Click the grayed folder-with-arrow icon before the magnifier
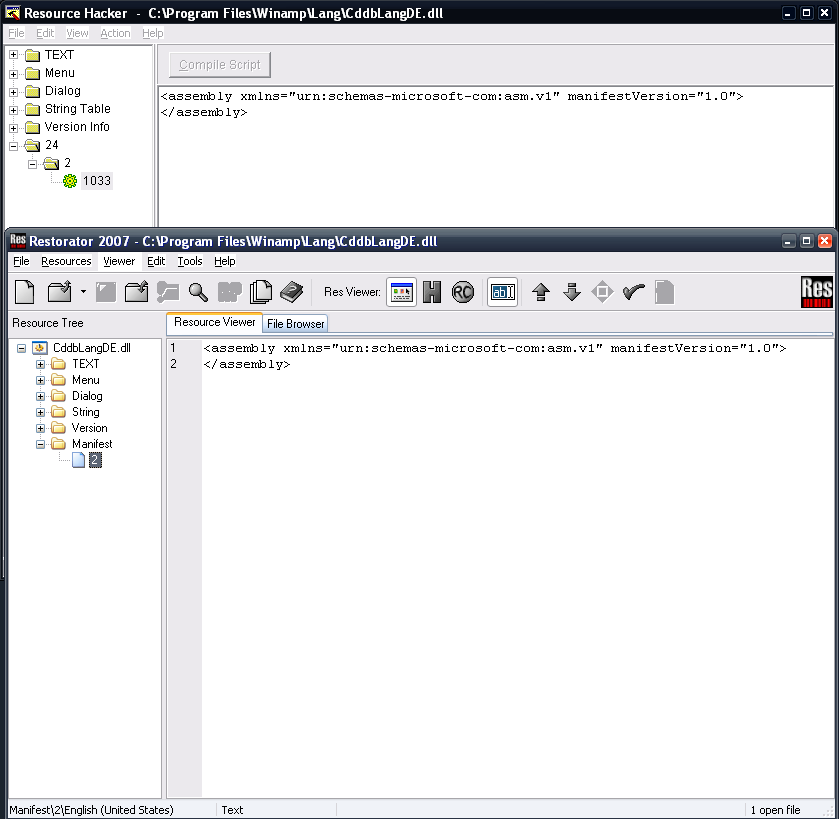 coord(168,292)
